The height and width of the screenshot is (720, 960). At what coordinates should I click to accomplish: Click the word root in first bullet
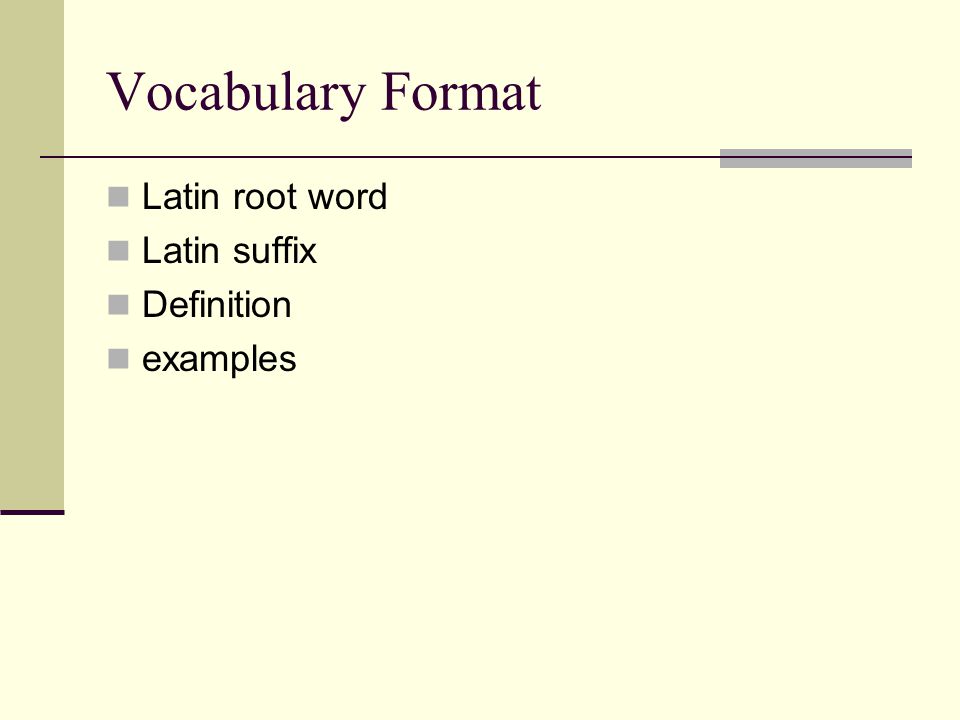(265, 198)
